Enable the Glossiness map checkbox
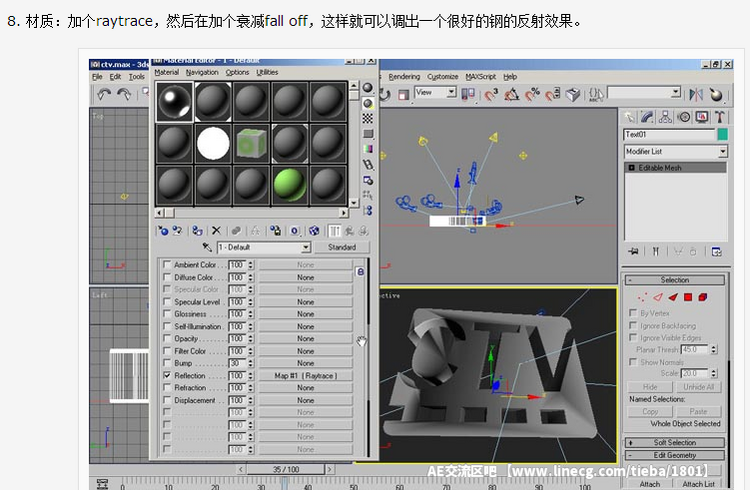Image resolution: width=750 pixels, height=490 pixels. pos(166,314)
